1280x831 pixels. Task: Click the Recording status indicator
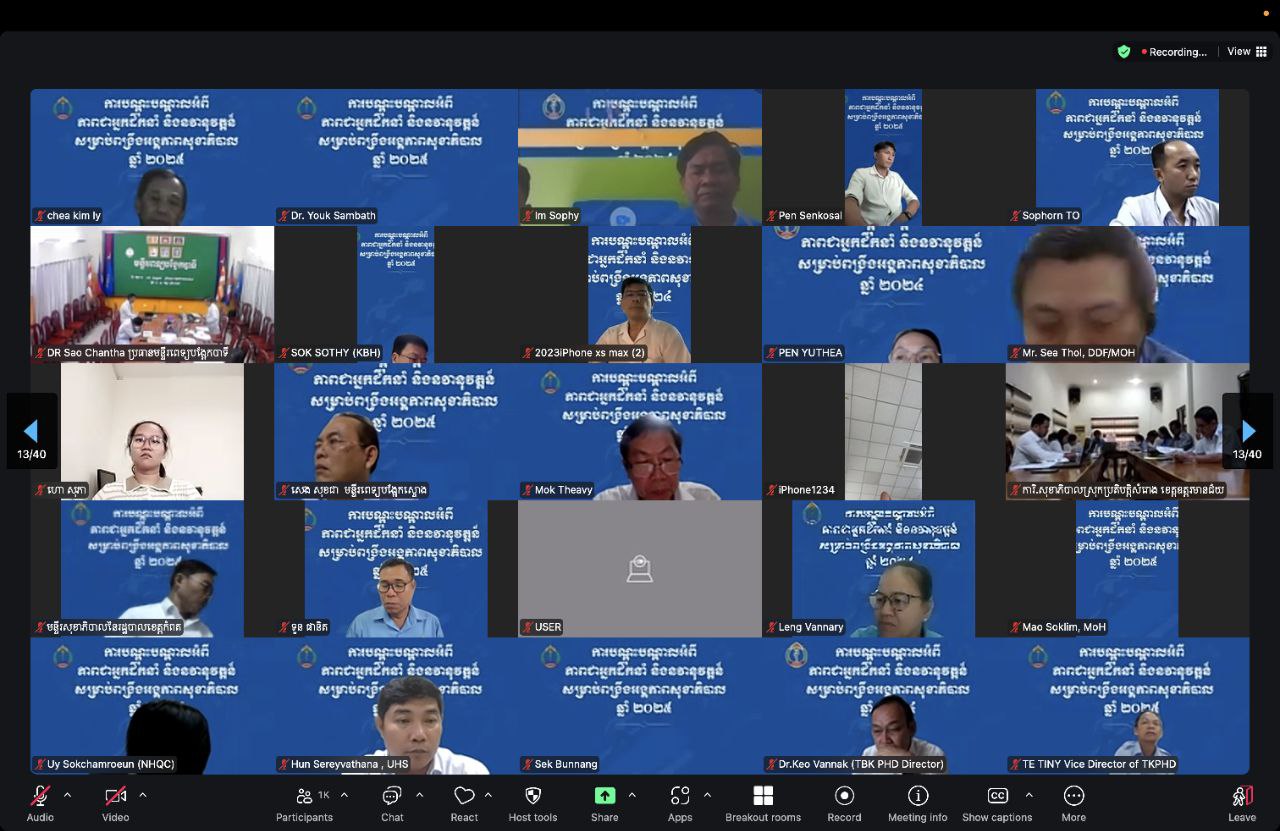1174,52
